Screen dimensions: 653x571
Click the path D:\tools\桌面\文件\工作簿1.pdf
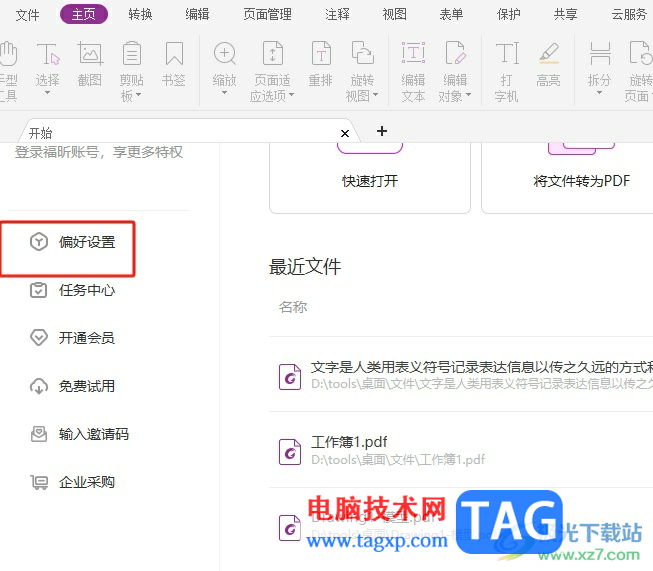[x=398, y=460]
